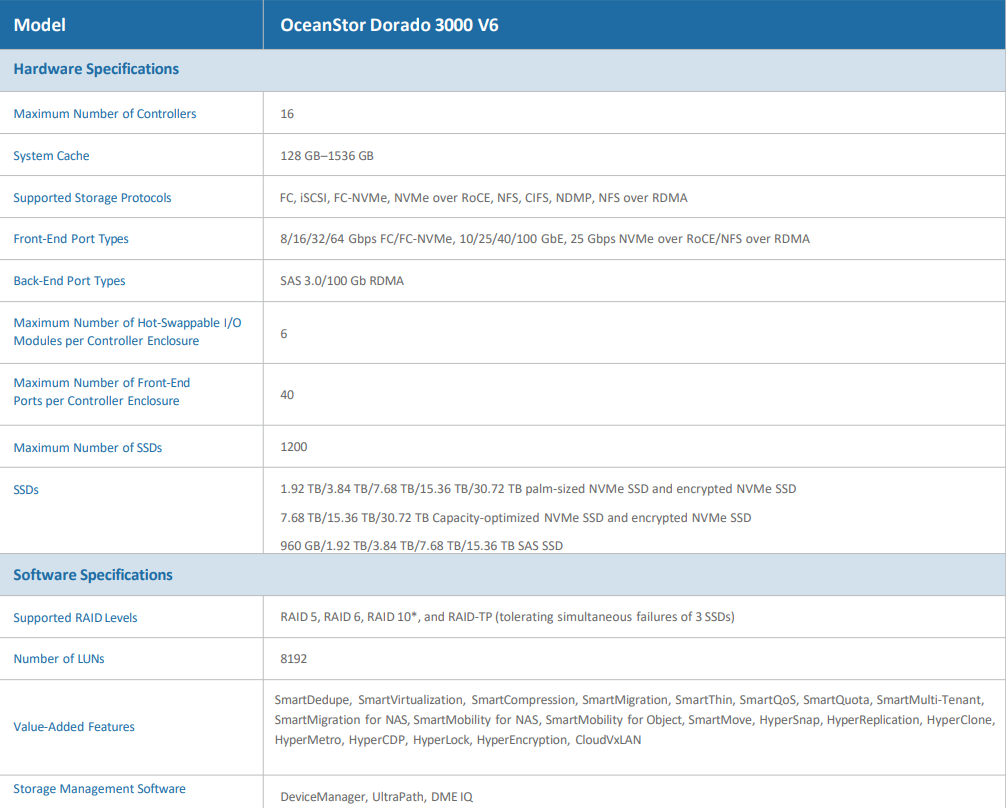Select the palm-sized NVMe SSD capacity line
Screen dimensions: 1006x808
[x=538, y=489]
